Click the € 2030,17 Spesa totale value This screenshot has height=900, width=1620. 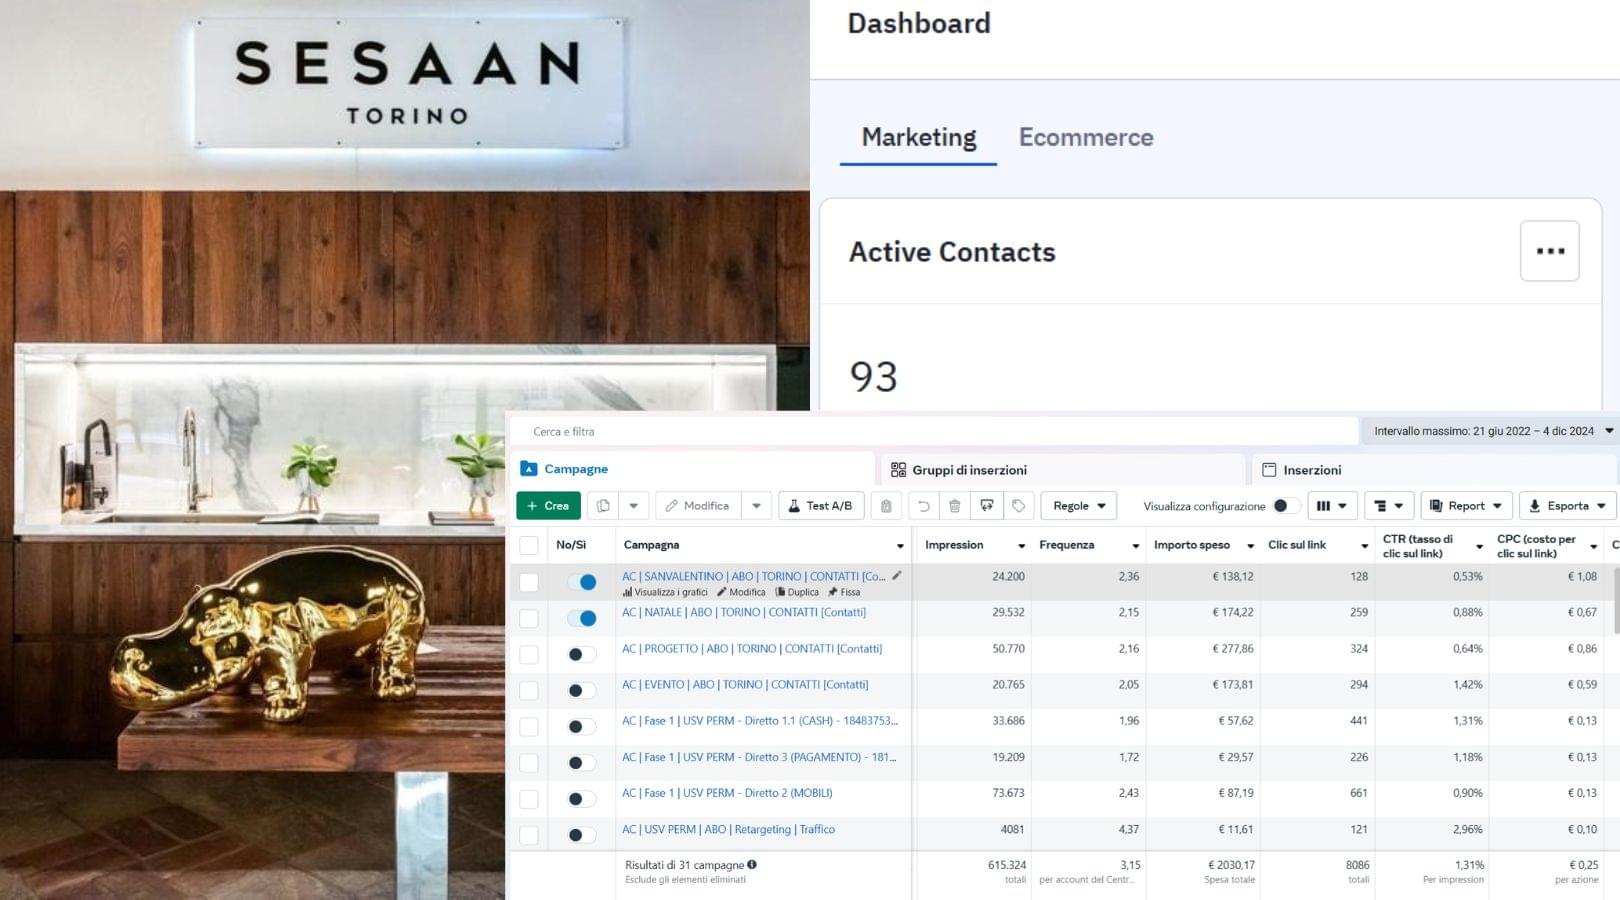tap(1230, 865)
